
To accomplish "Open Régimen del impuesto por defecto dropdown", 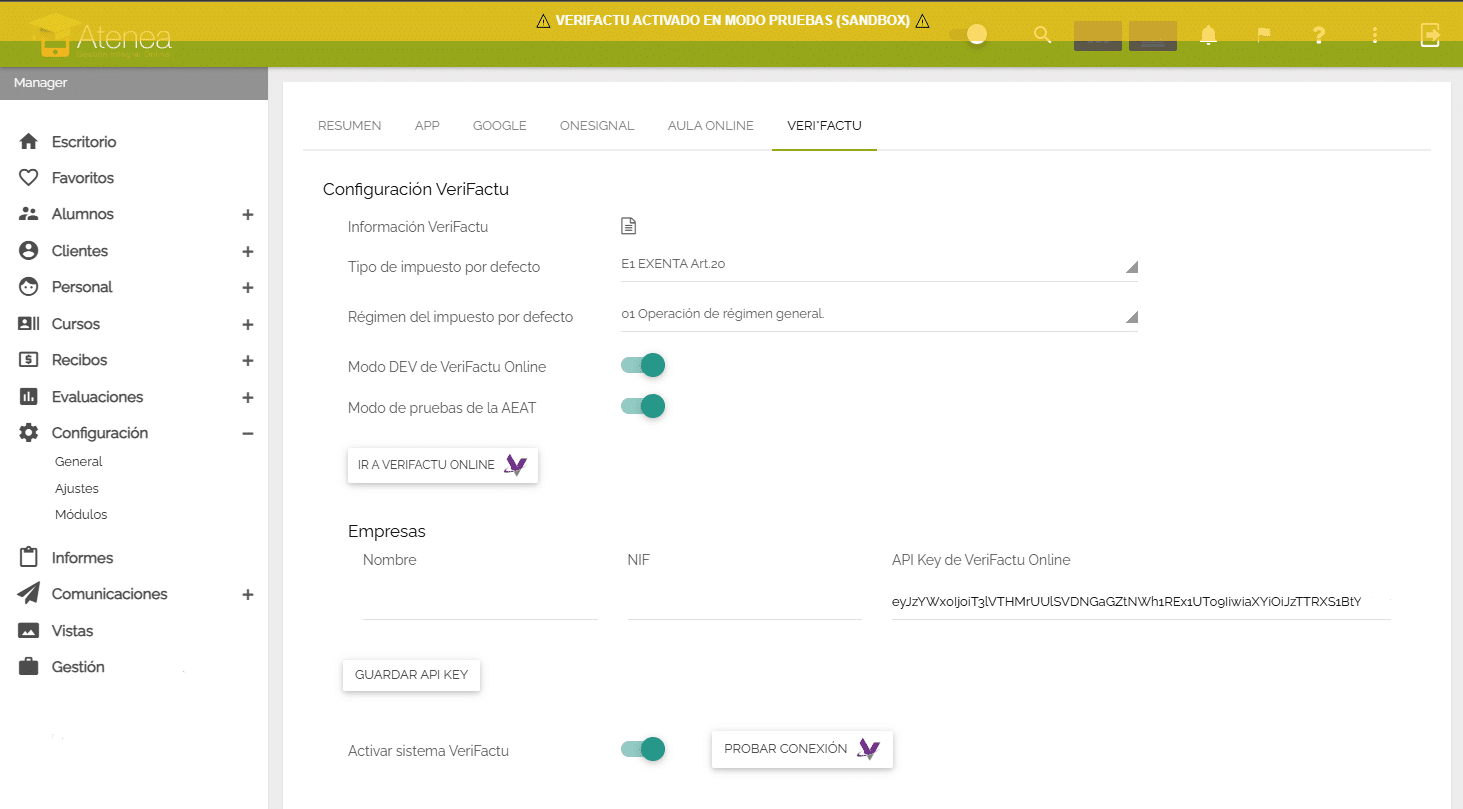I will (x=878, y=315).
